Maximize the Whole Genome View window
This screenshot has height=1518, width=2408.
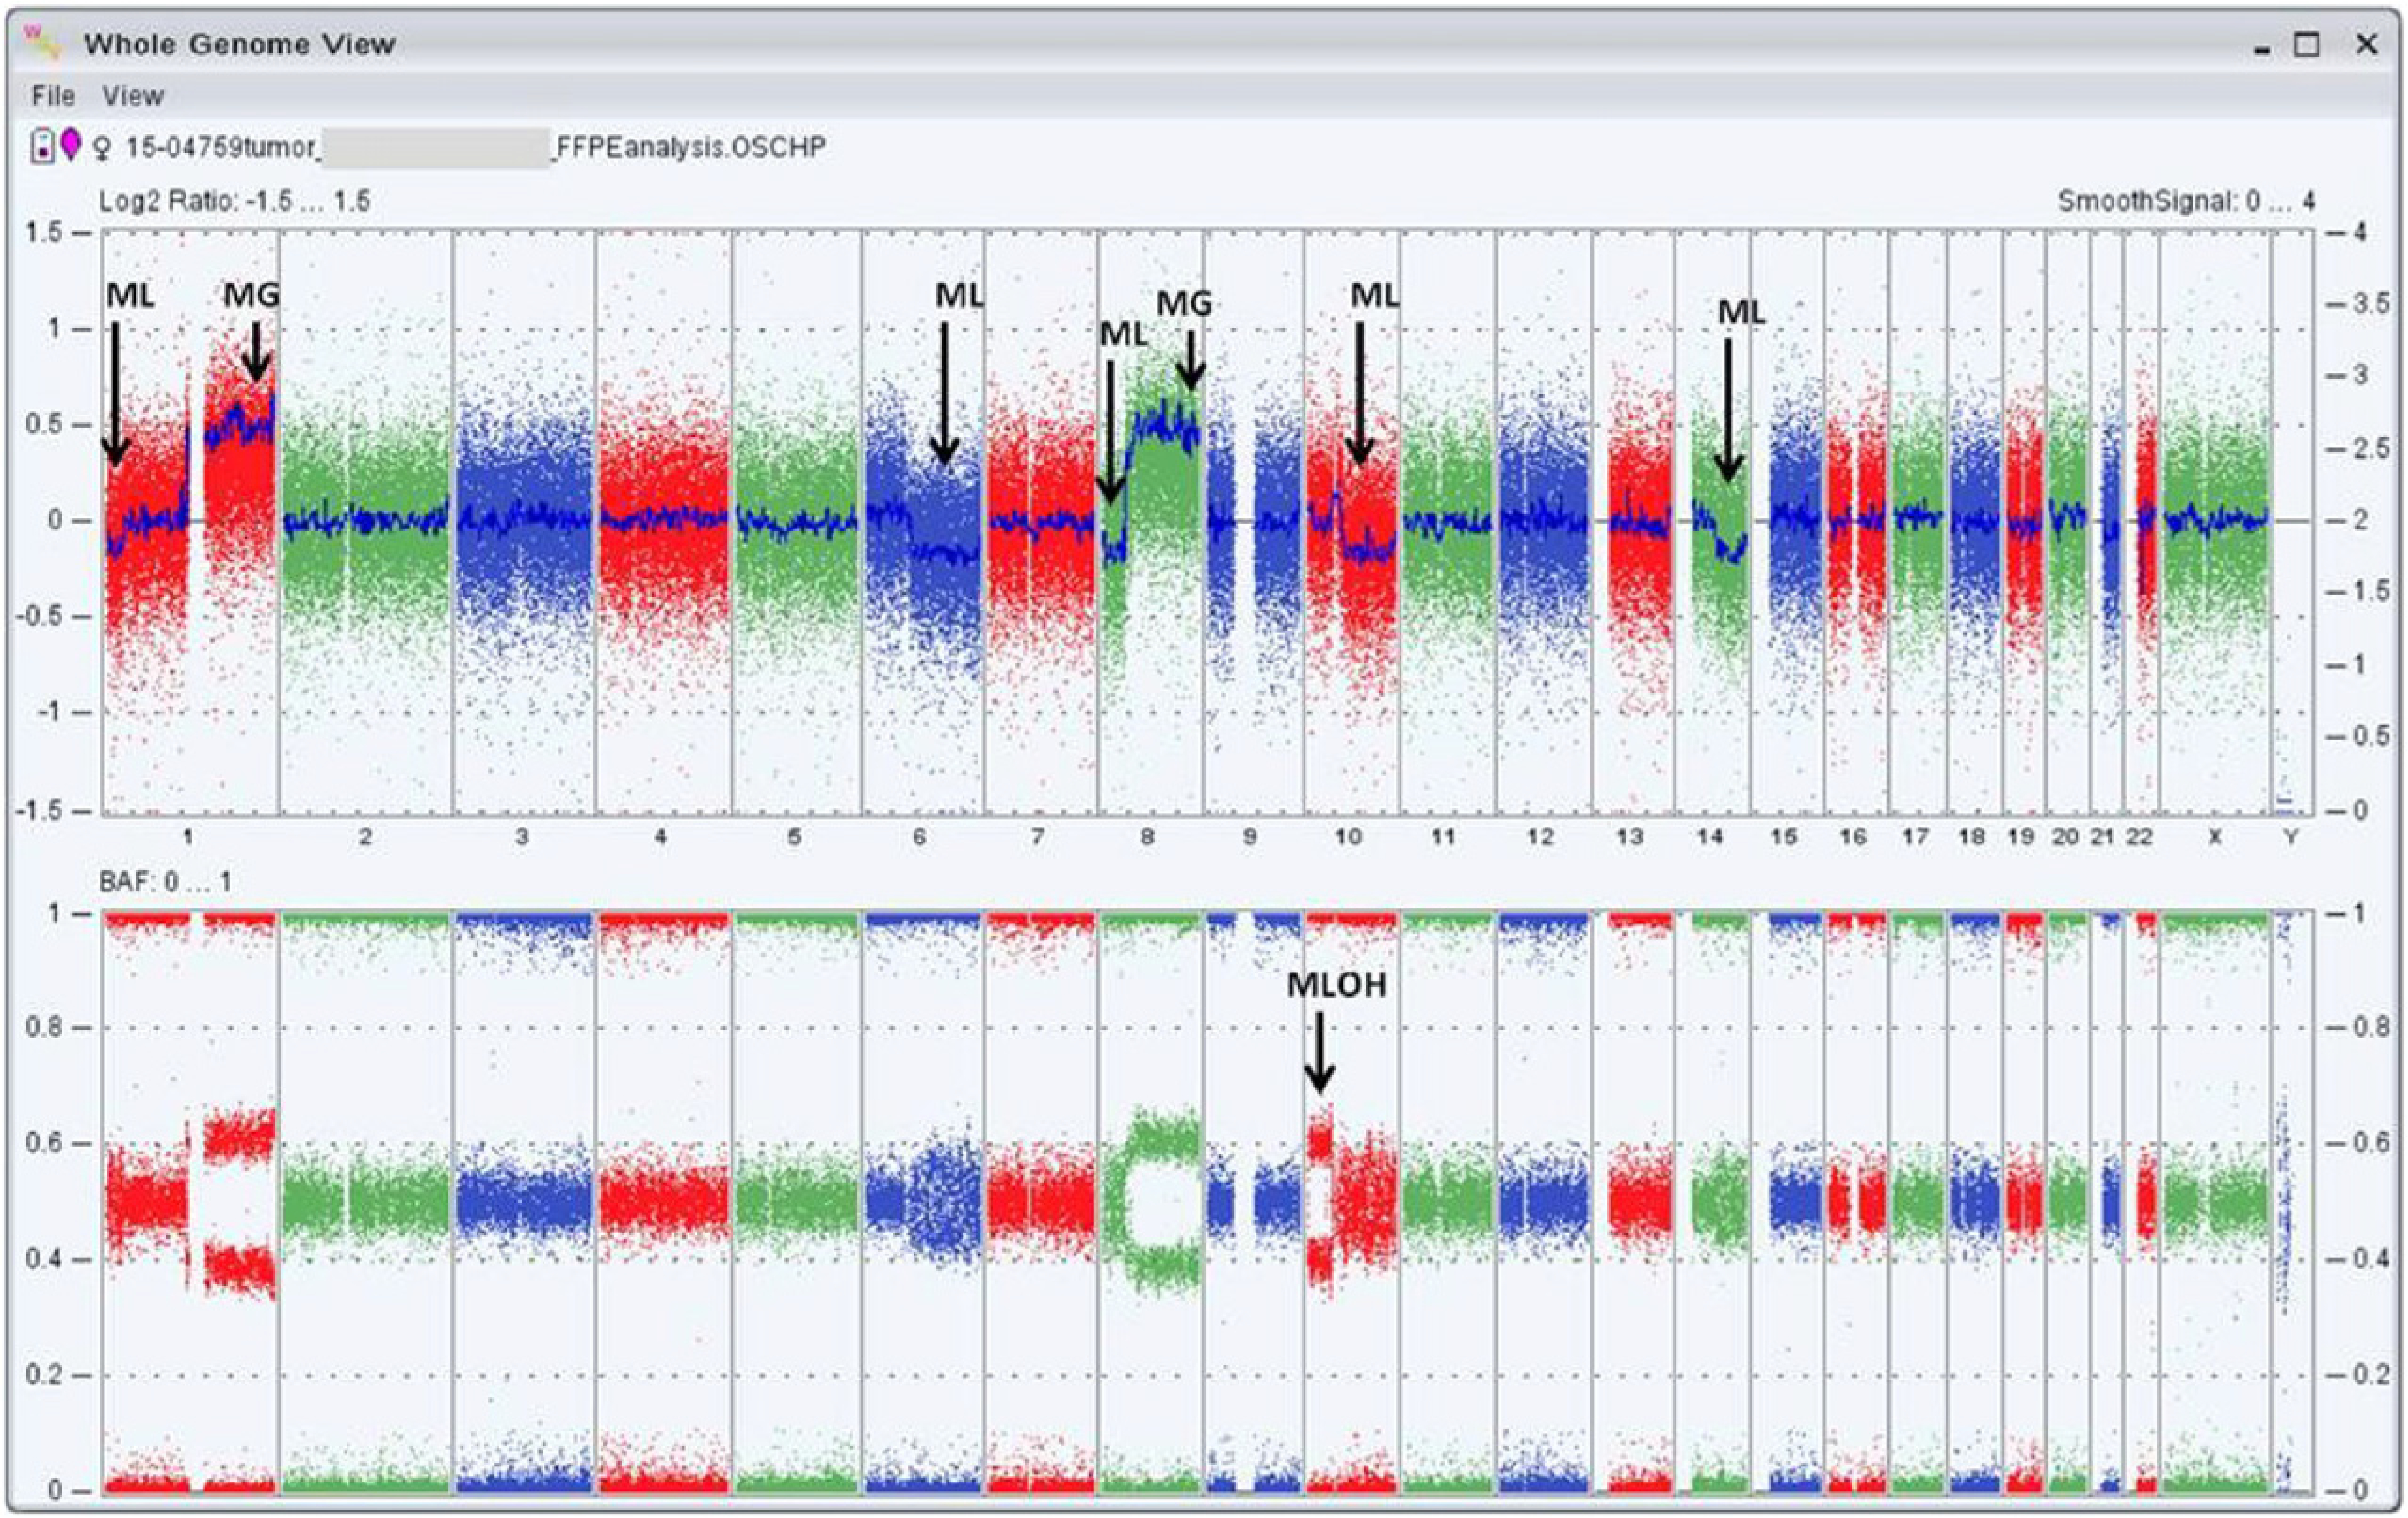(x=2307, y=44)
